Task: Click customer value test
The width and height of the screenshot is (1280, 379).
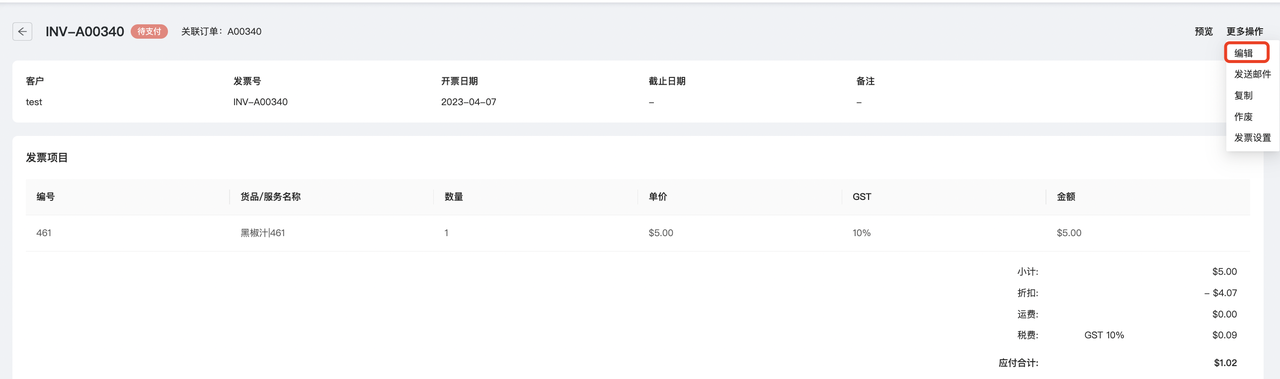Action: click(34, 102)
